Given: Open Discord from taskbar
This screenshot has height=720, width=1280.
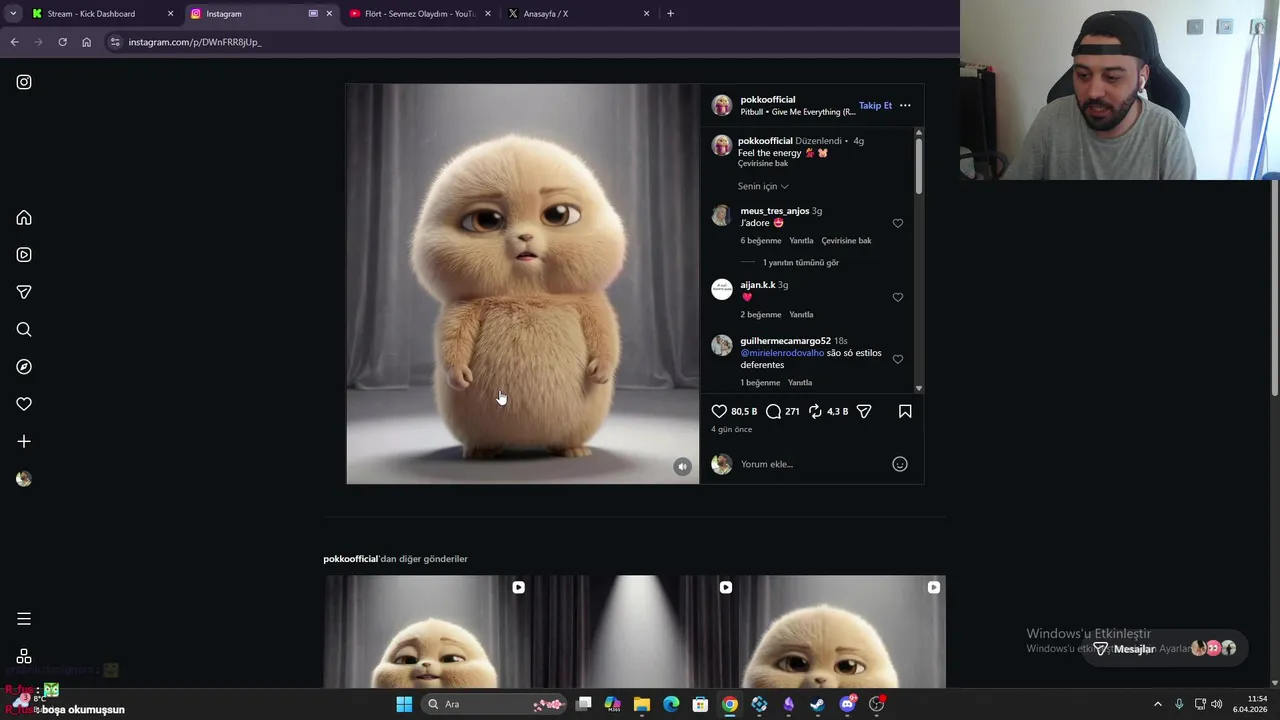Looking at the screenshot, I should coord(847,704).
